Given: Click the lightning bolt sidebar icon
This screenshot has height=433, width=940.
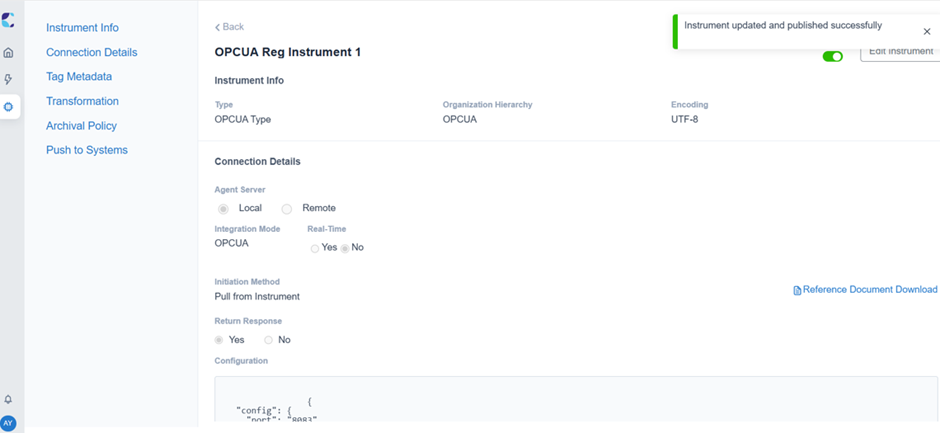Looking at the screenshot, I should (x=8, y=80).
